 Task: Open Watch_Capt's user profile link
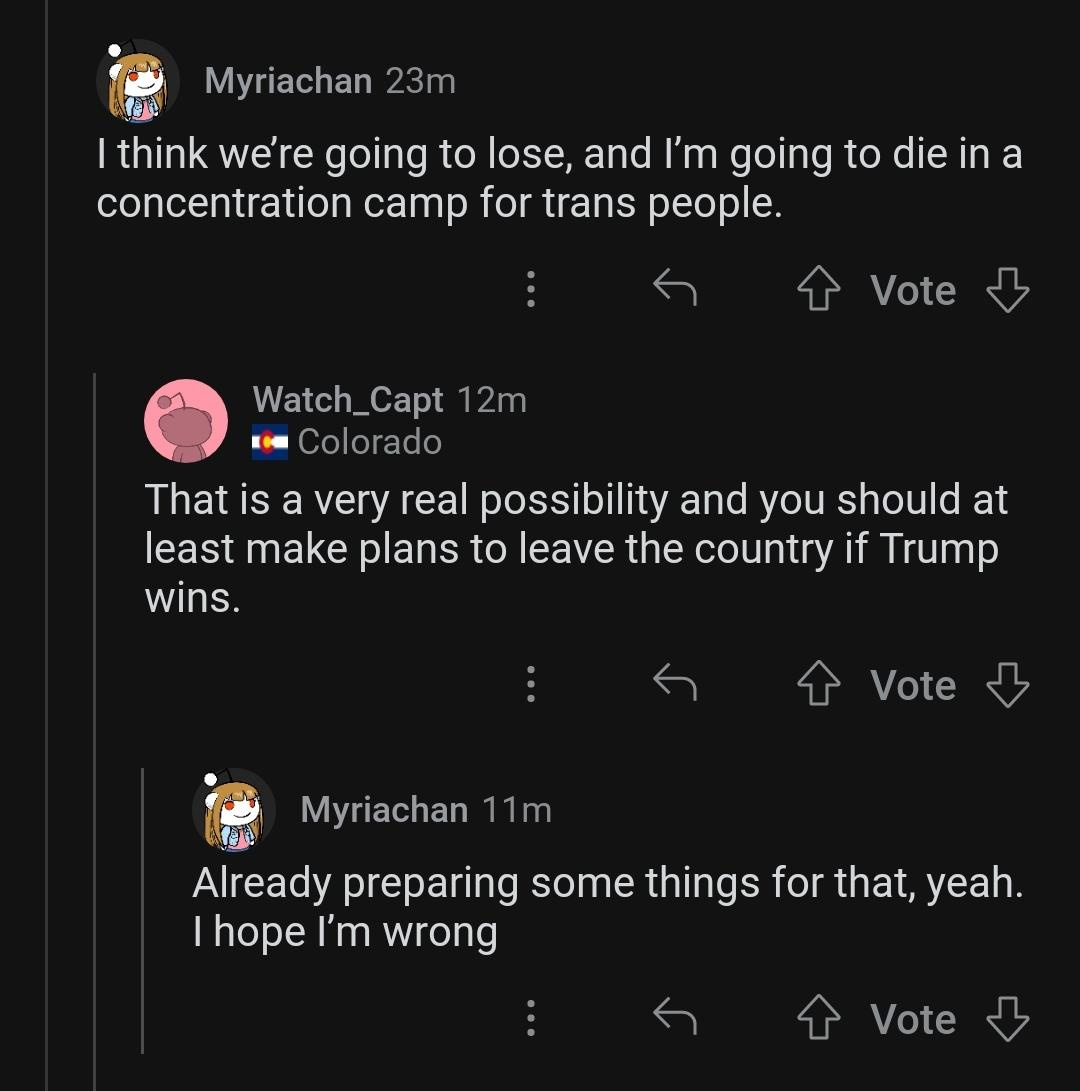tap(347, 400)
